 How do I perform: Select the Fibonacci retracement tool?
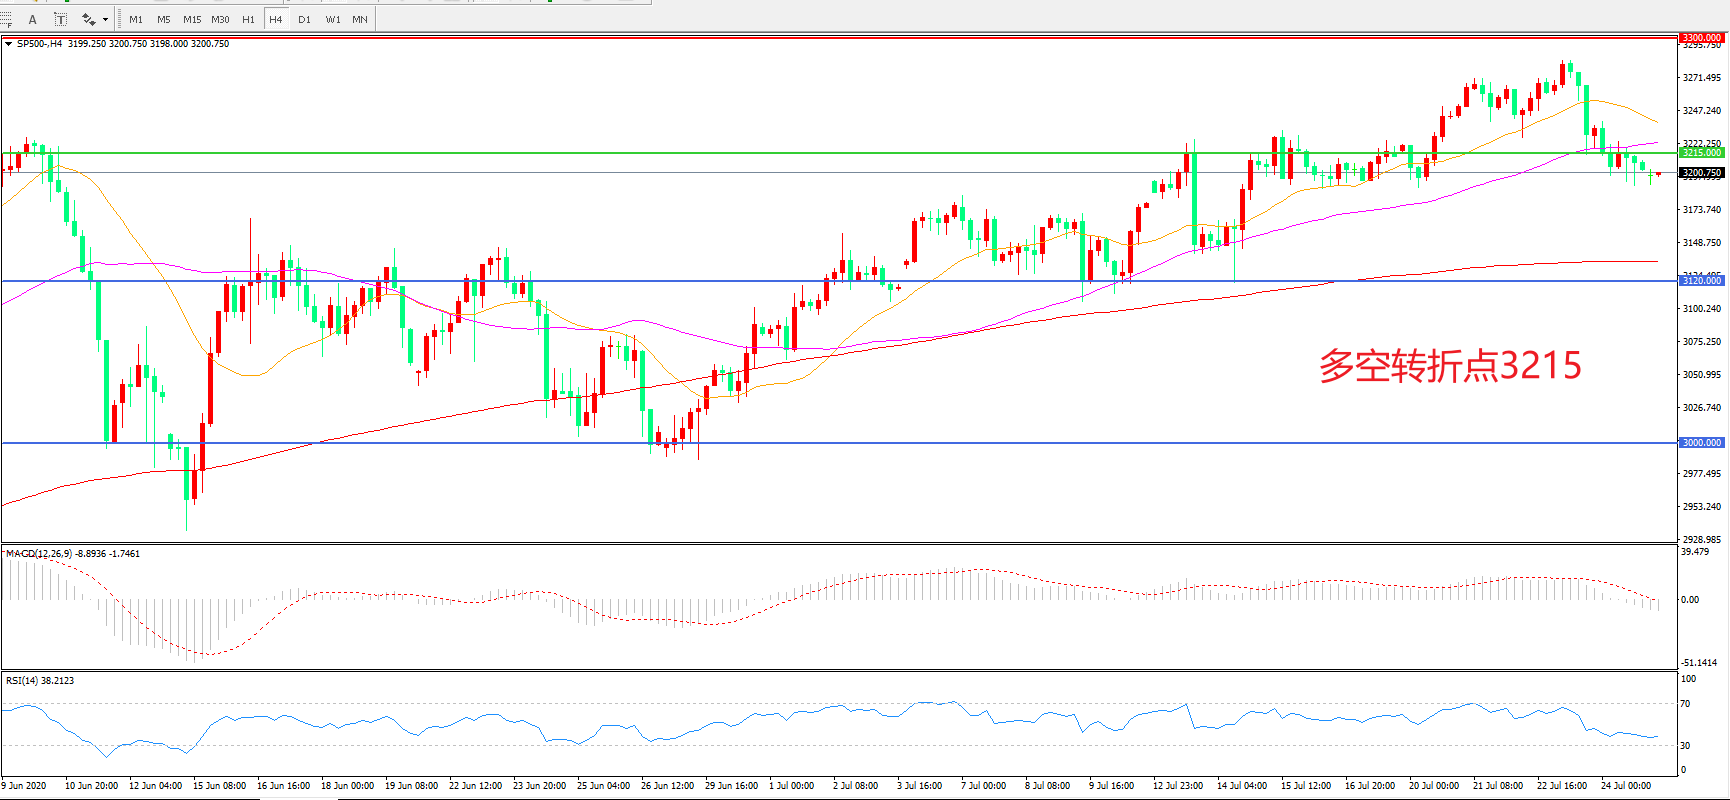6,19
